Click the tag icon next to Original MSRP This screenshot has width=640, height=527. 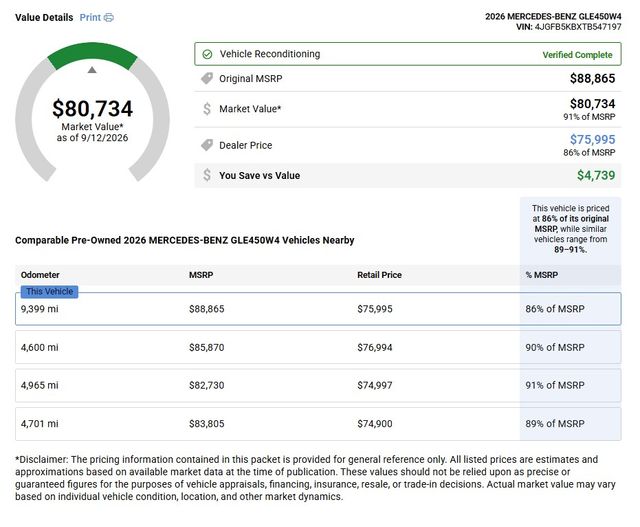tap(207, 78)
